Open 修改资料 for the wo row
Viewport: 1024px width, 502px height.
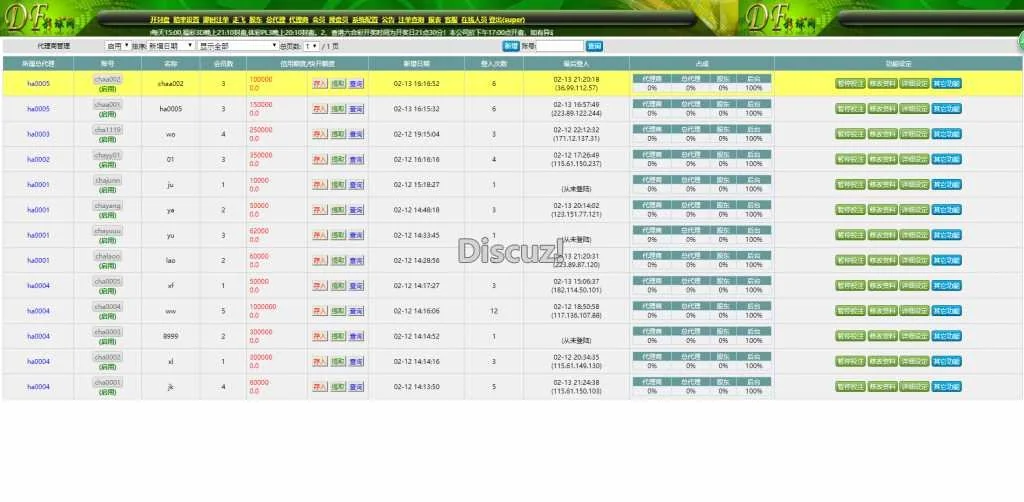pyautogui.click(x=882, y=134)
